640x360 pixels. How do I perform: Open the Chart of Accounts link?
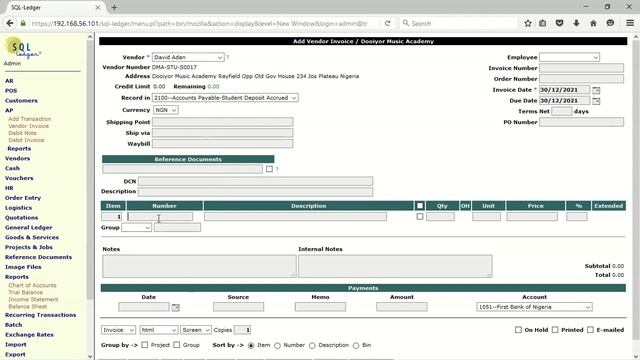pos(32,285)
